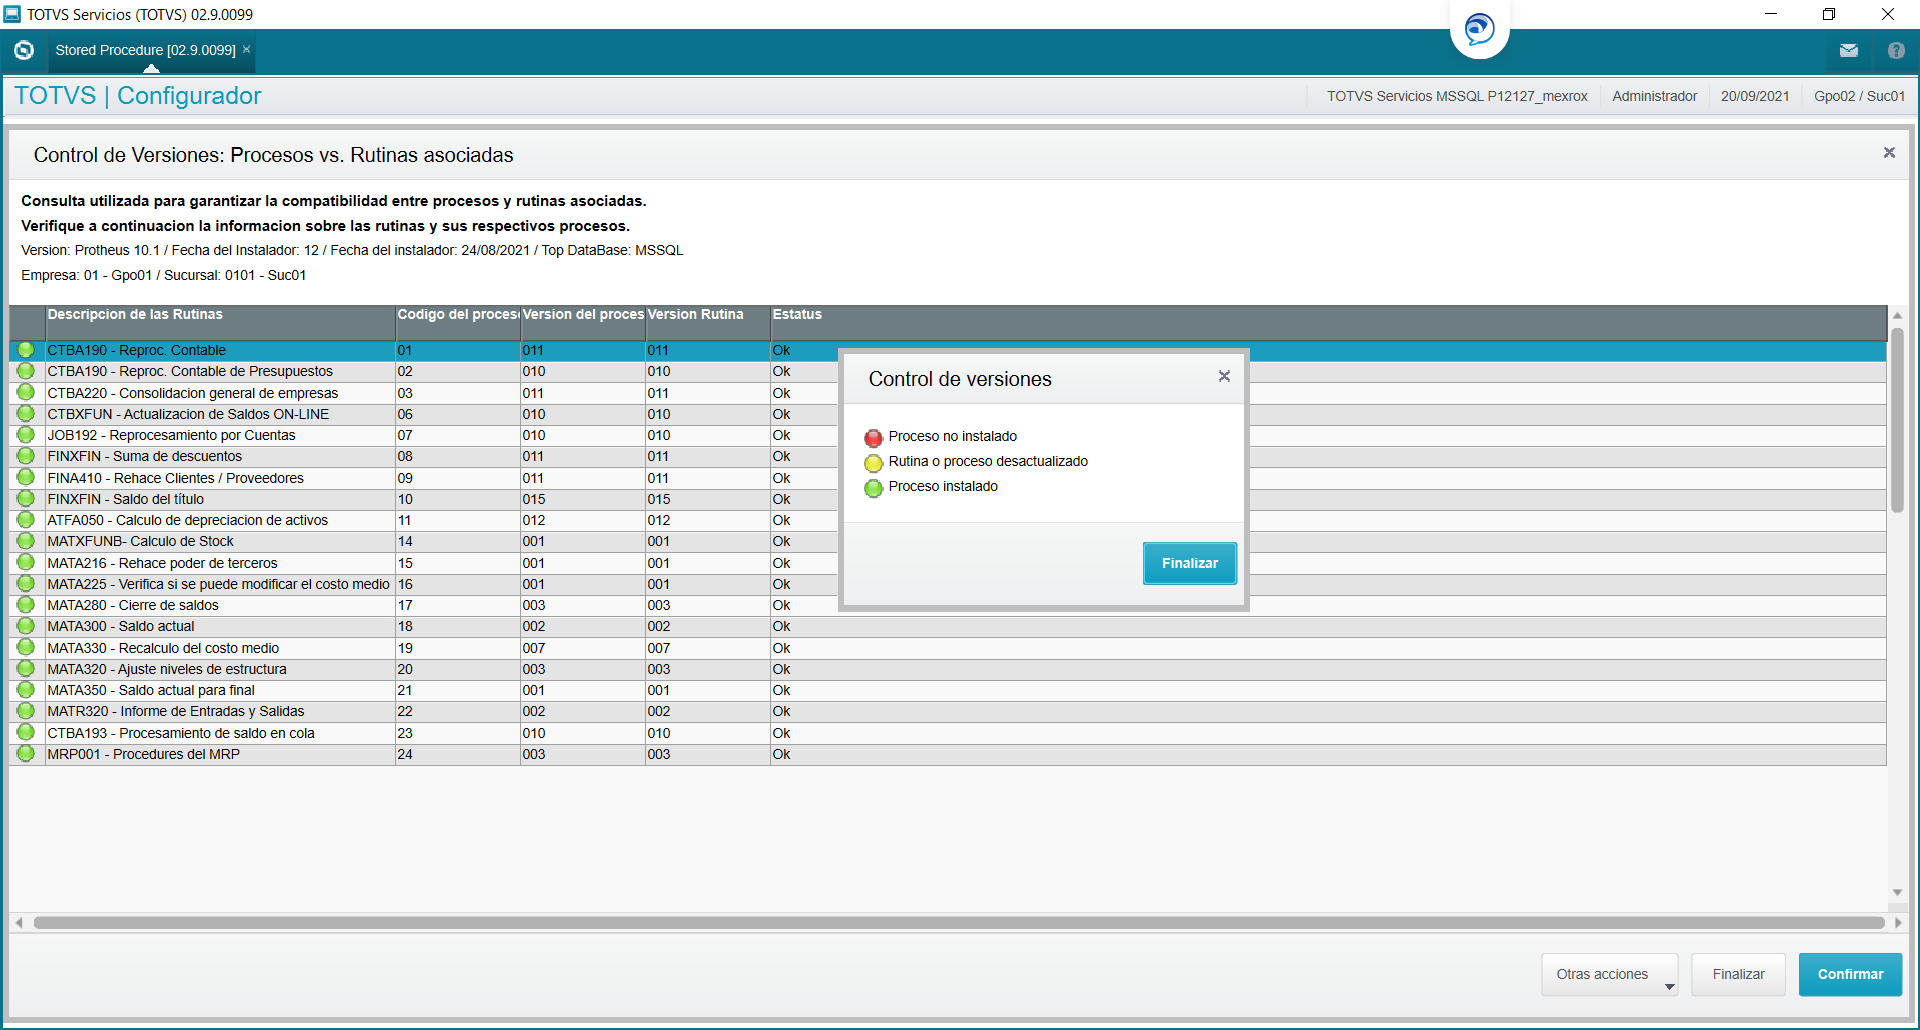
Task: Open the Otras acciones dropdown
Action: (x=1610, y=974)
